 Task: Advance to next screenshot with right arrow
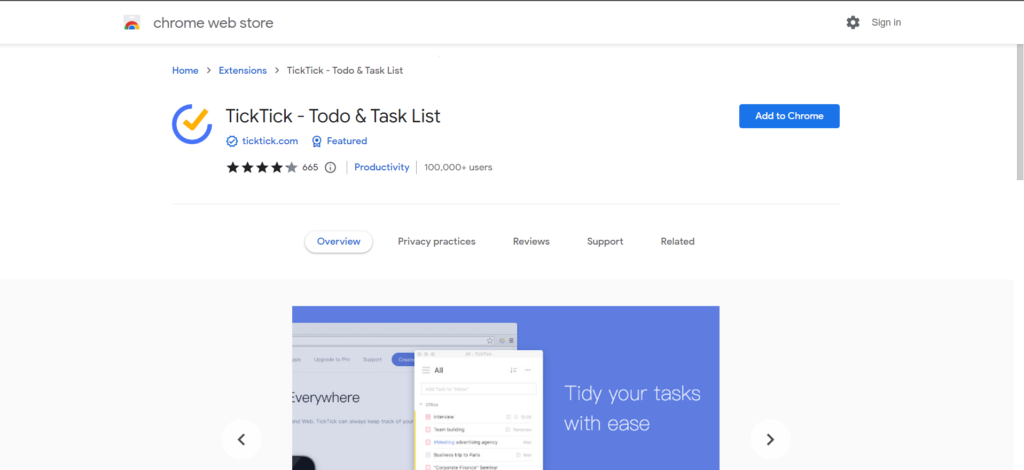(x=770, y=439)
